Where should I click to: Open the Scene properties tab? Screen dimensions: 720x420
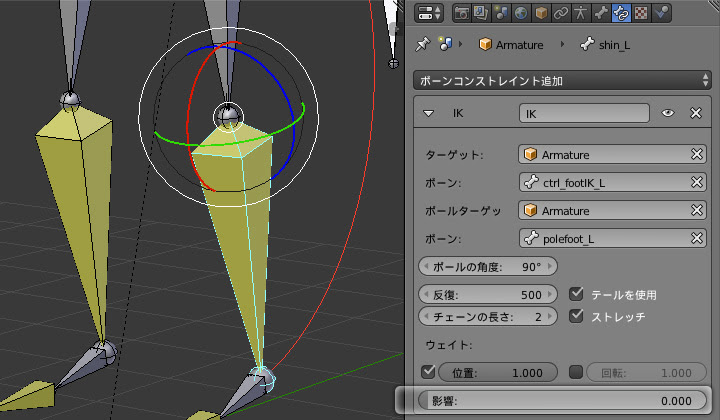(501, 13)
